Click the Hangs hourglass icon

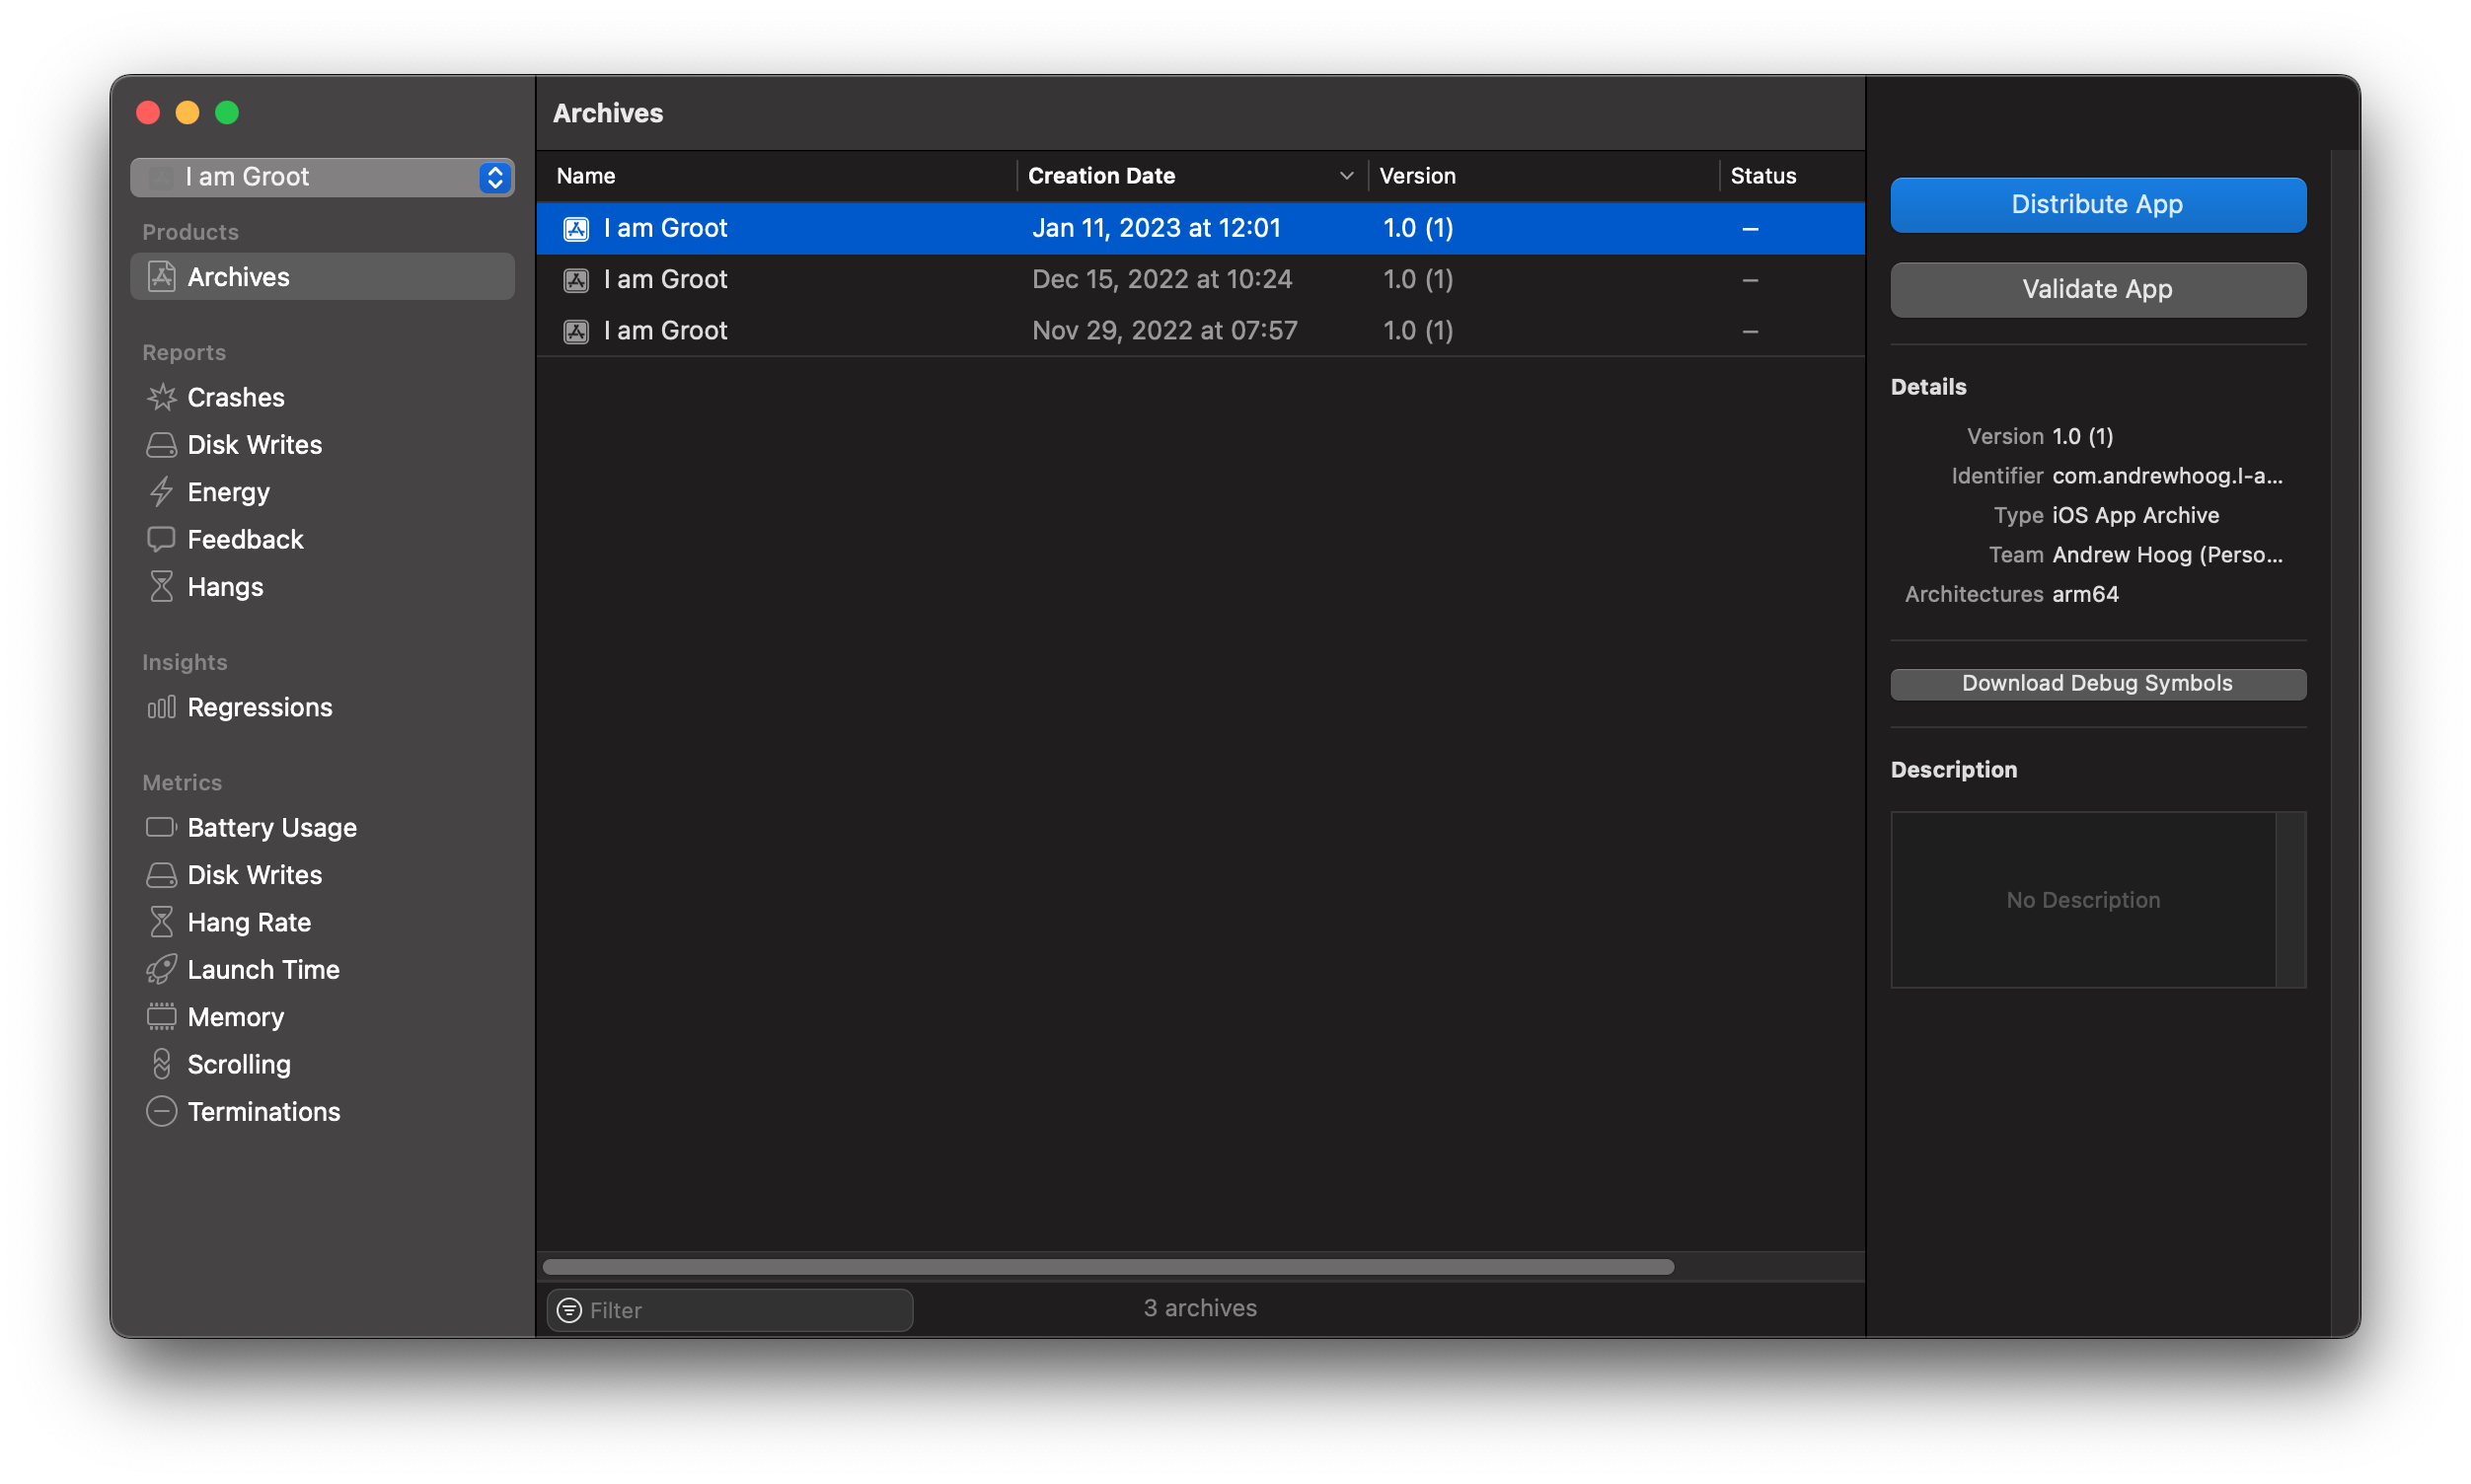(x=161, y=587)
